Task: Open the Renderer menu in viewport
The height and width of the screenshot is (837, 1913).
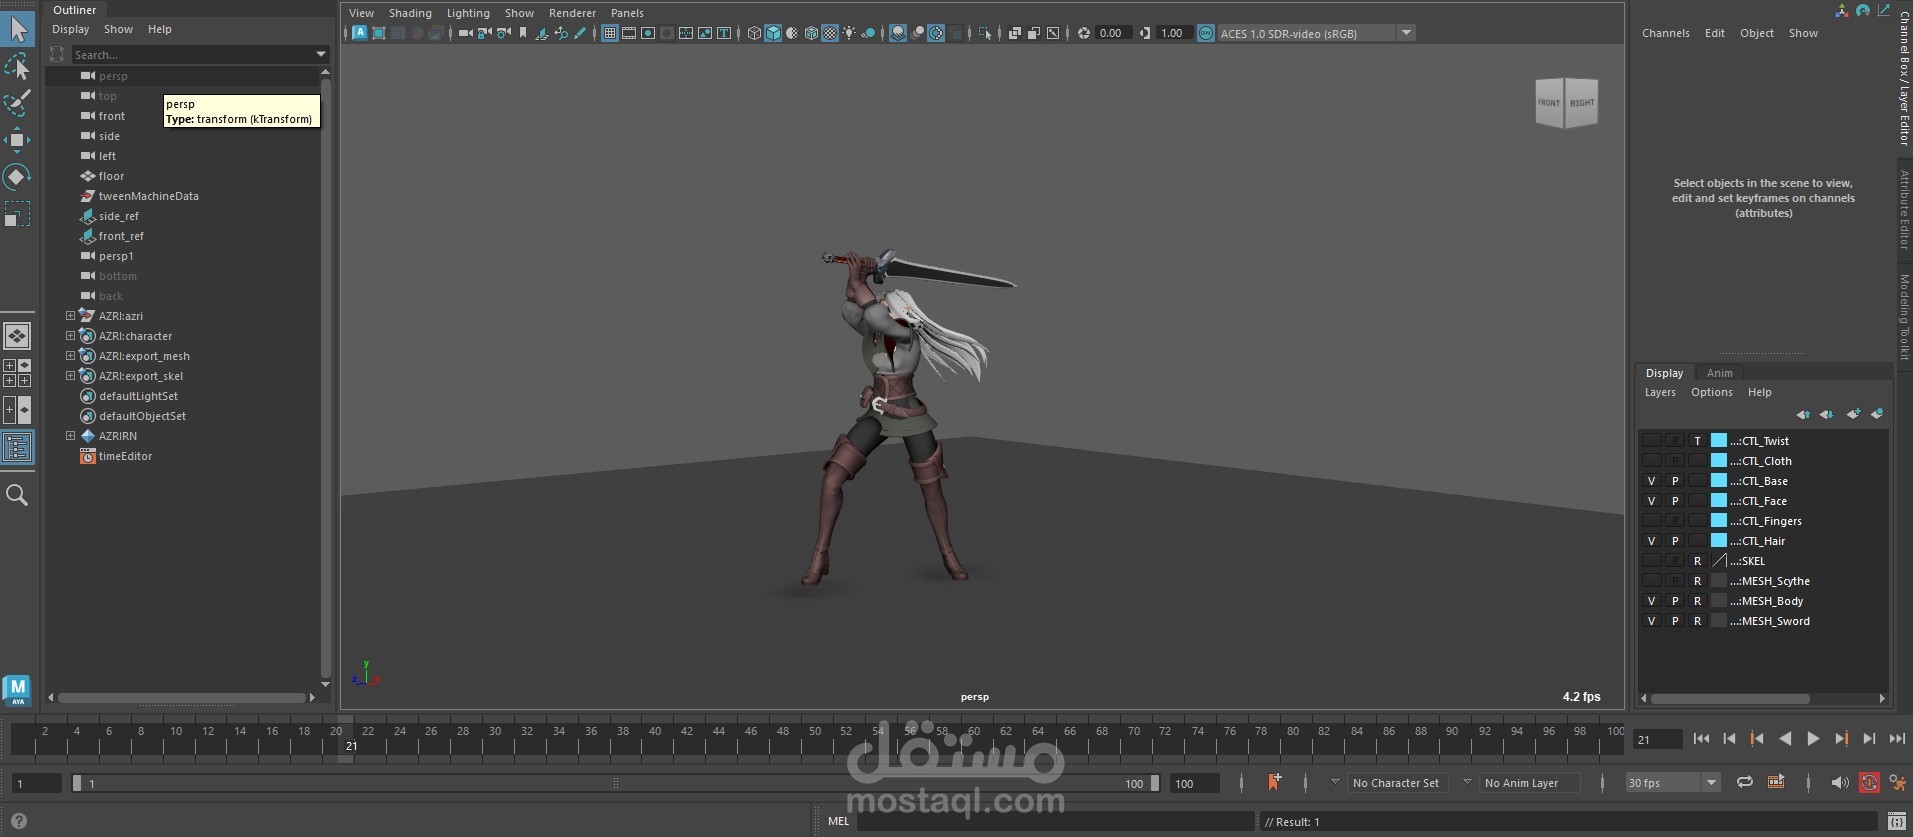Action: 572,13
